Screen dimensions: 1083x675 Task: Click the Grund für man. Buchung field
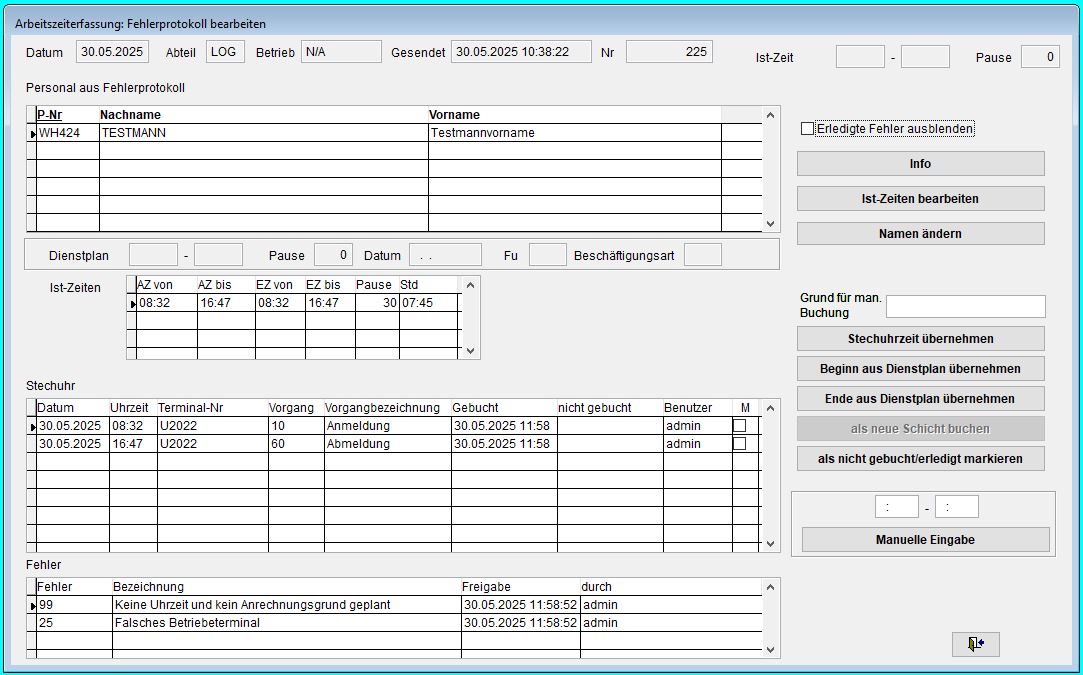[966, 306]
